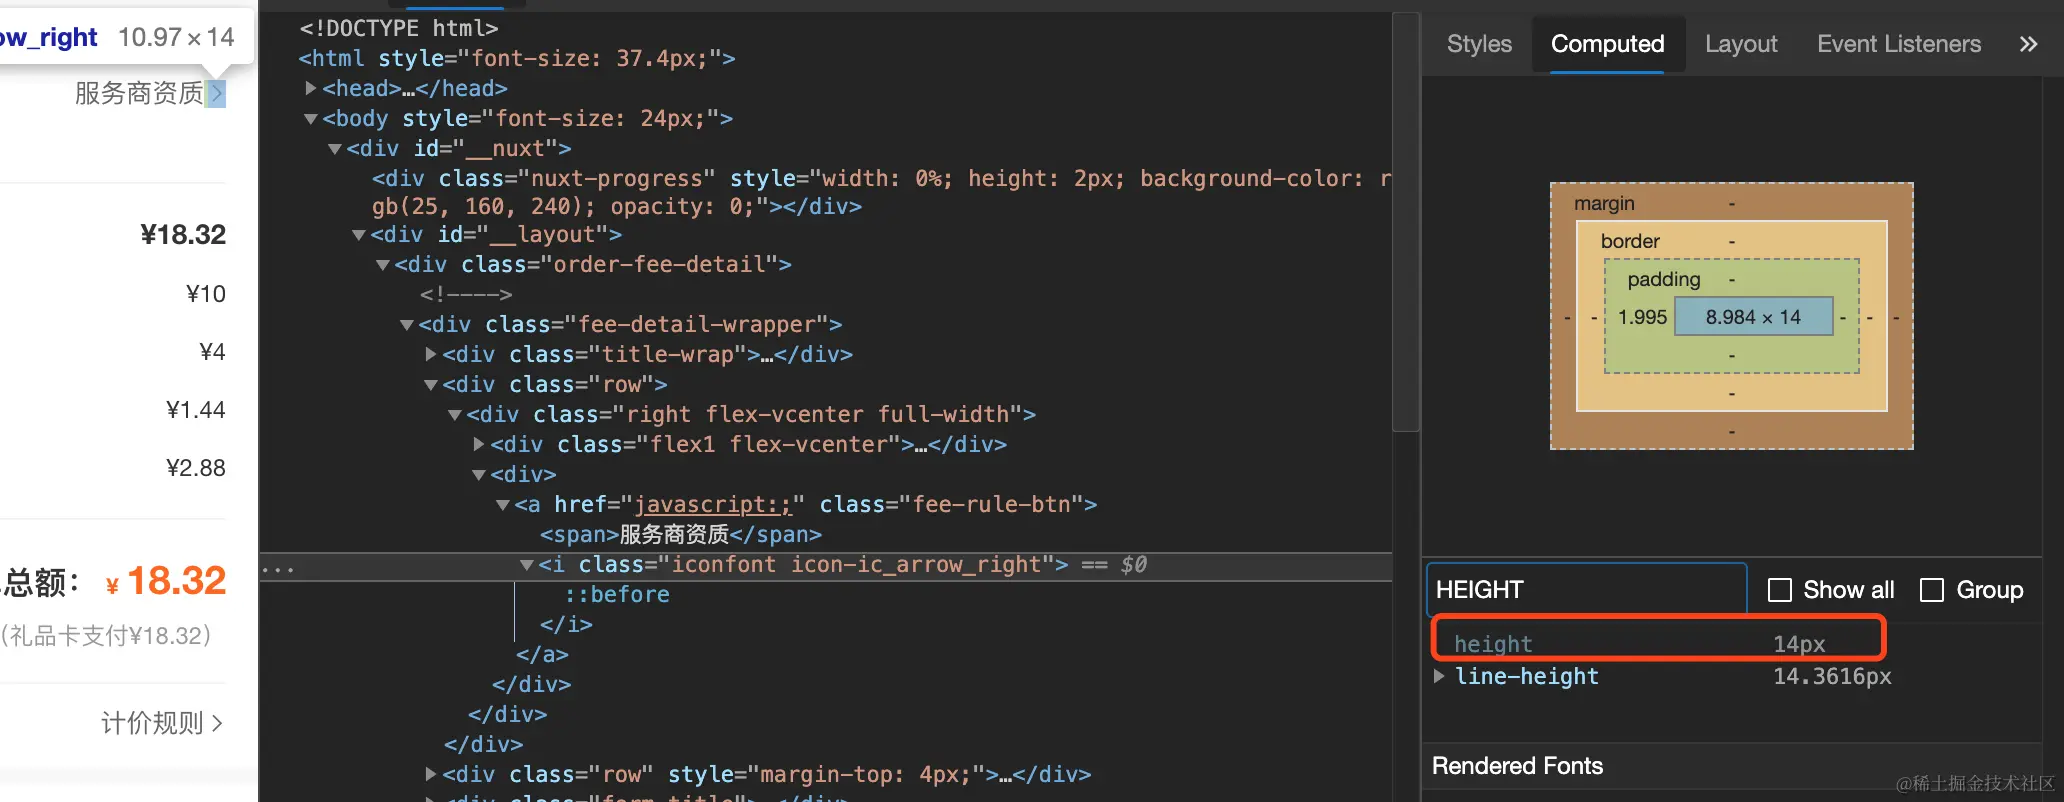Image resolution: width=2064 pixels, height=802 pixels.
Task: Select the span 服务商资质 line
Action: click(681, 534)
